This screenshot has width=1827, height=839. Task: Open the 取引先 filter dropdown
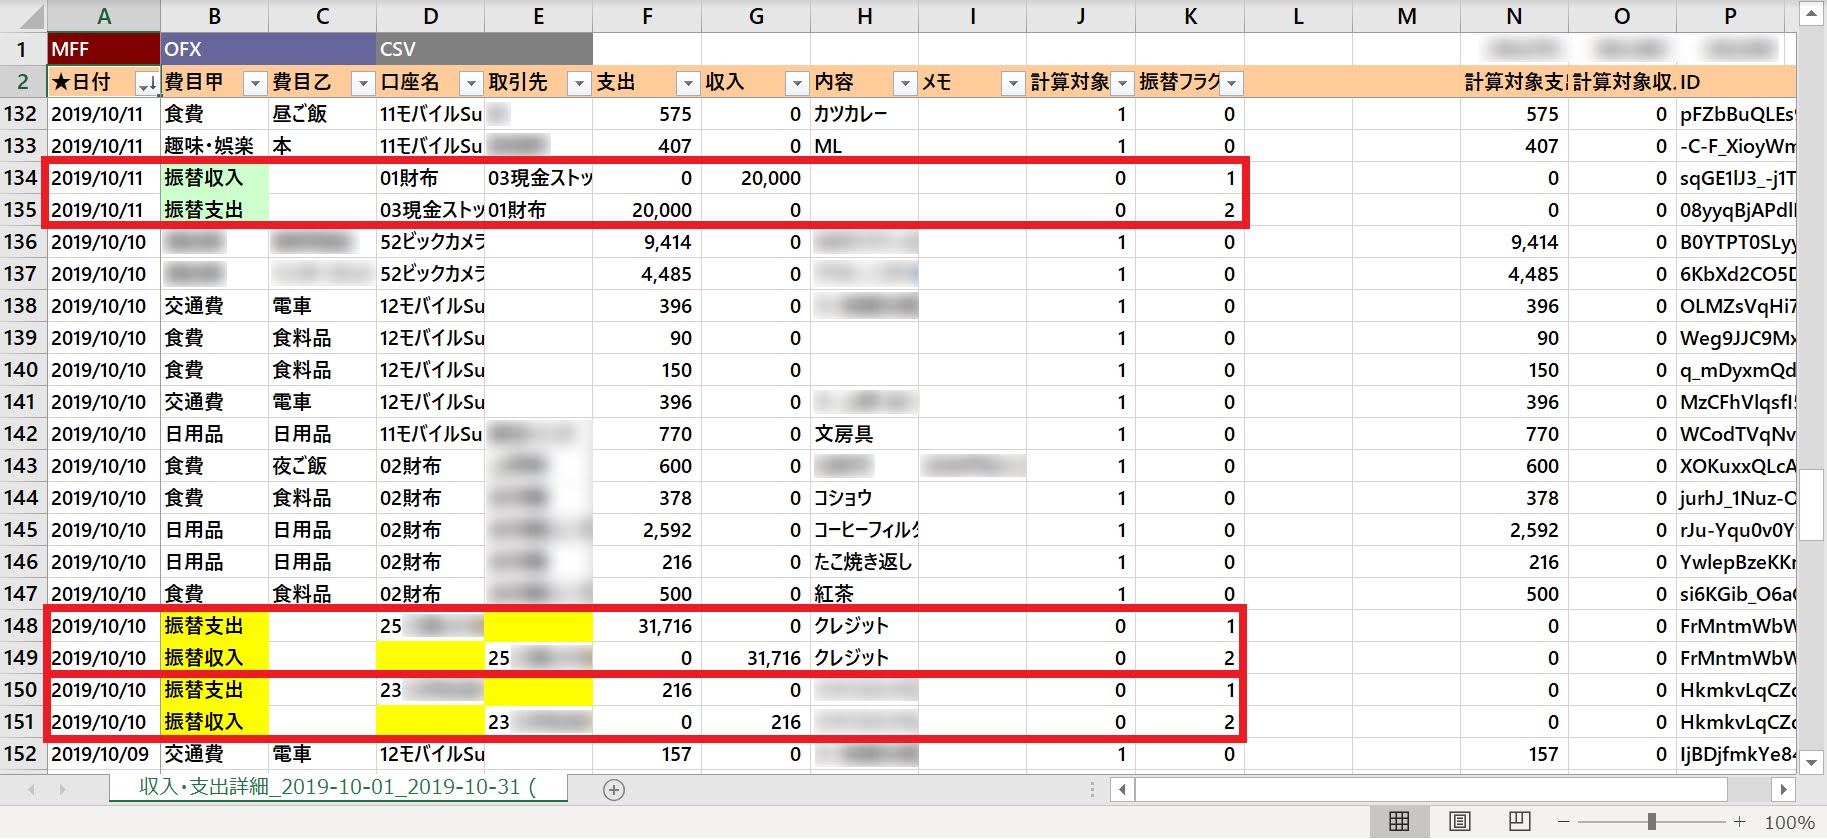(579, 83)
